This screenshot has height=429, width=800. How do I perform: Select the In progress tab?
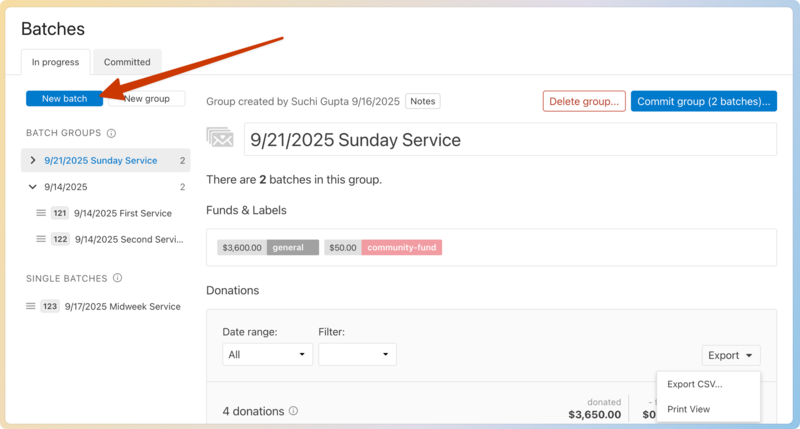(55, 62)
